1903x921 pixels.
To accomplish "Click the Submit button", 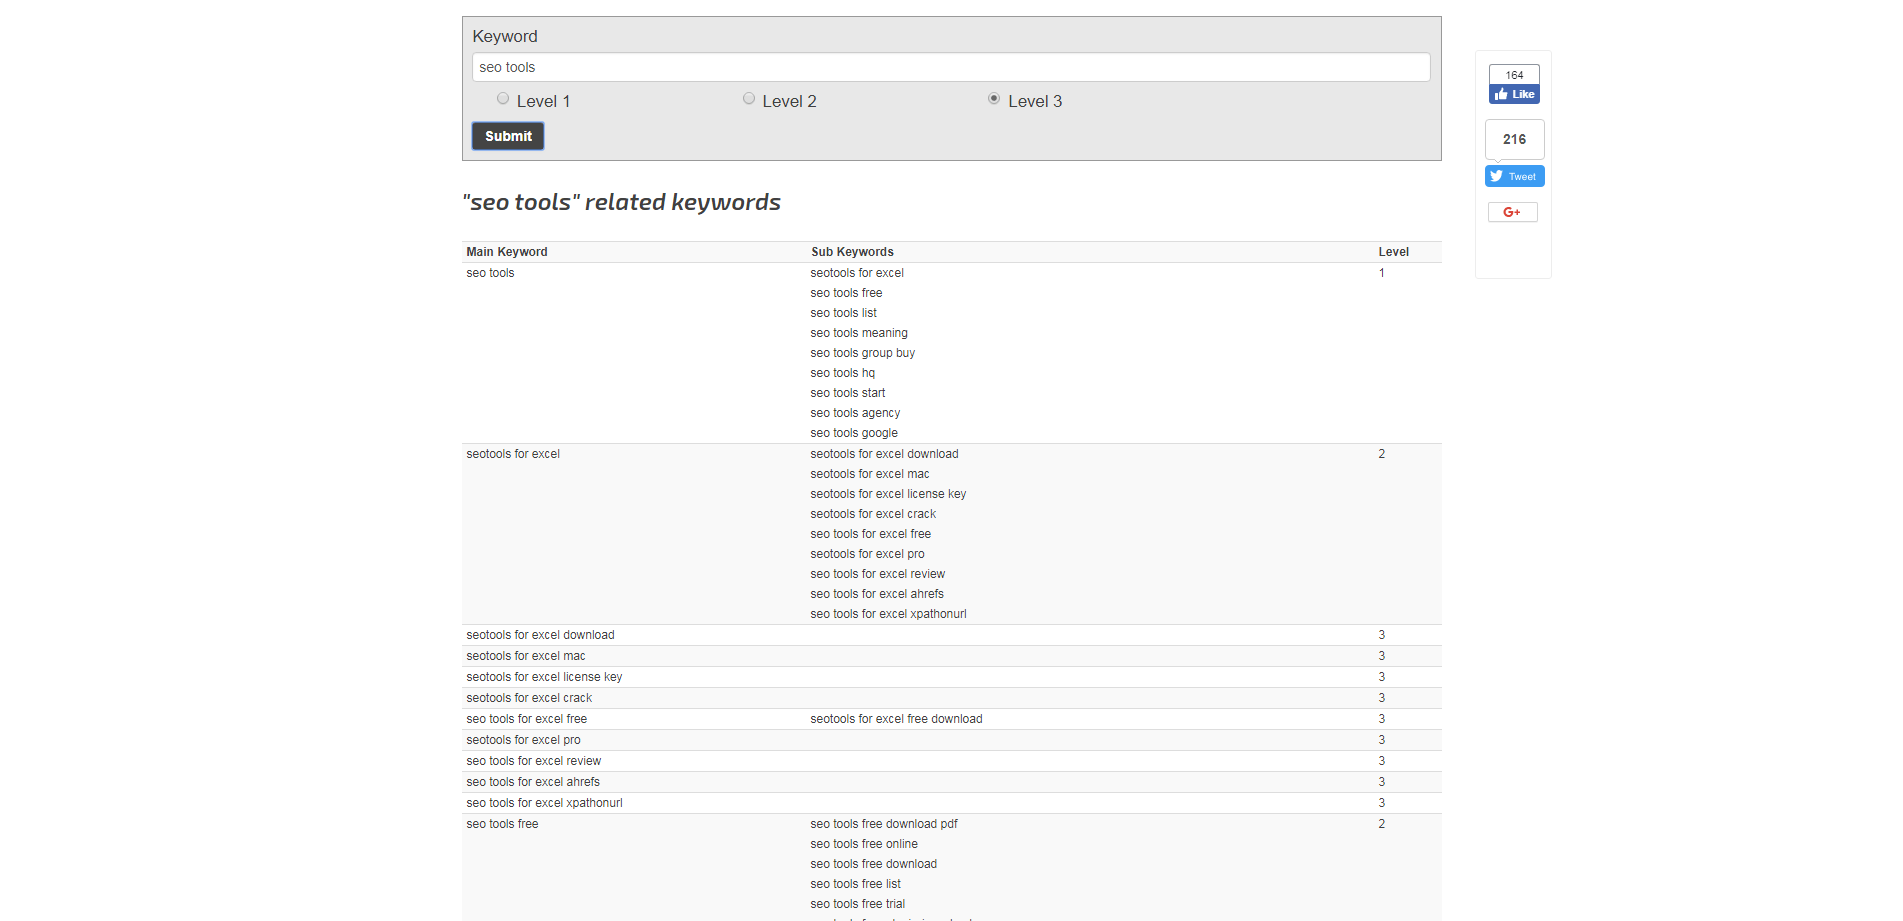I will [x=508, y=136].
